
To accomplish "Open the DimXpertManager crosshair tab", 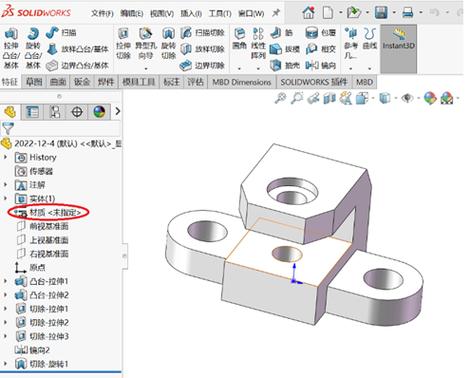I will [x=77, y=112].
